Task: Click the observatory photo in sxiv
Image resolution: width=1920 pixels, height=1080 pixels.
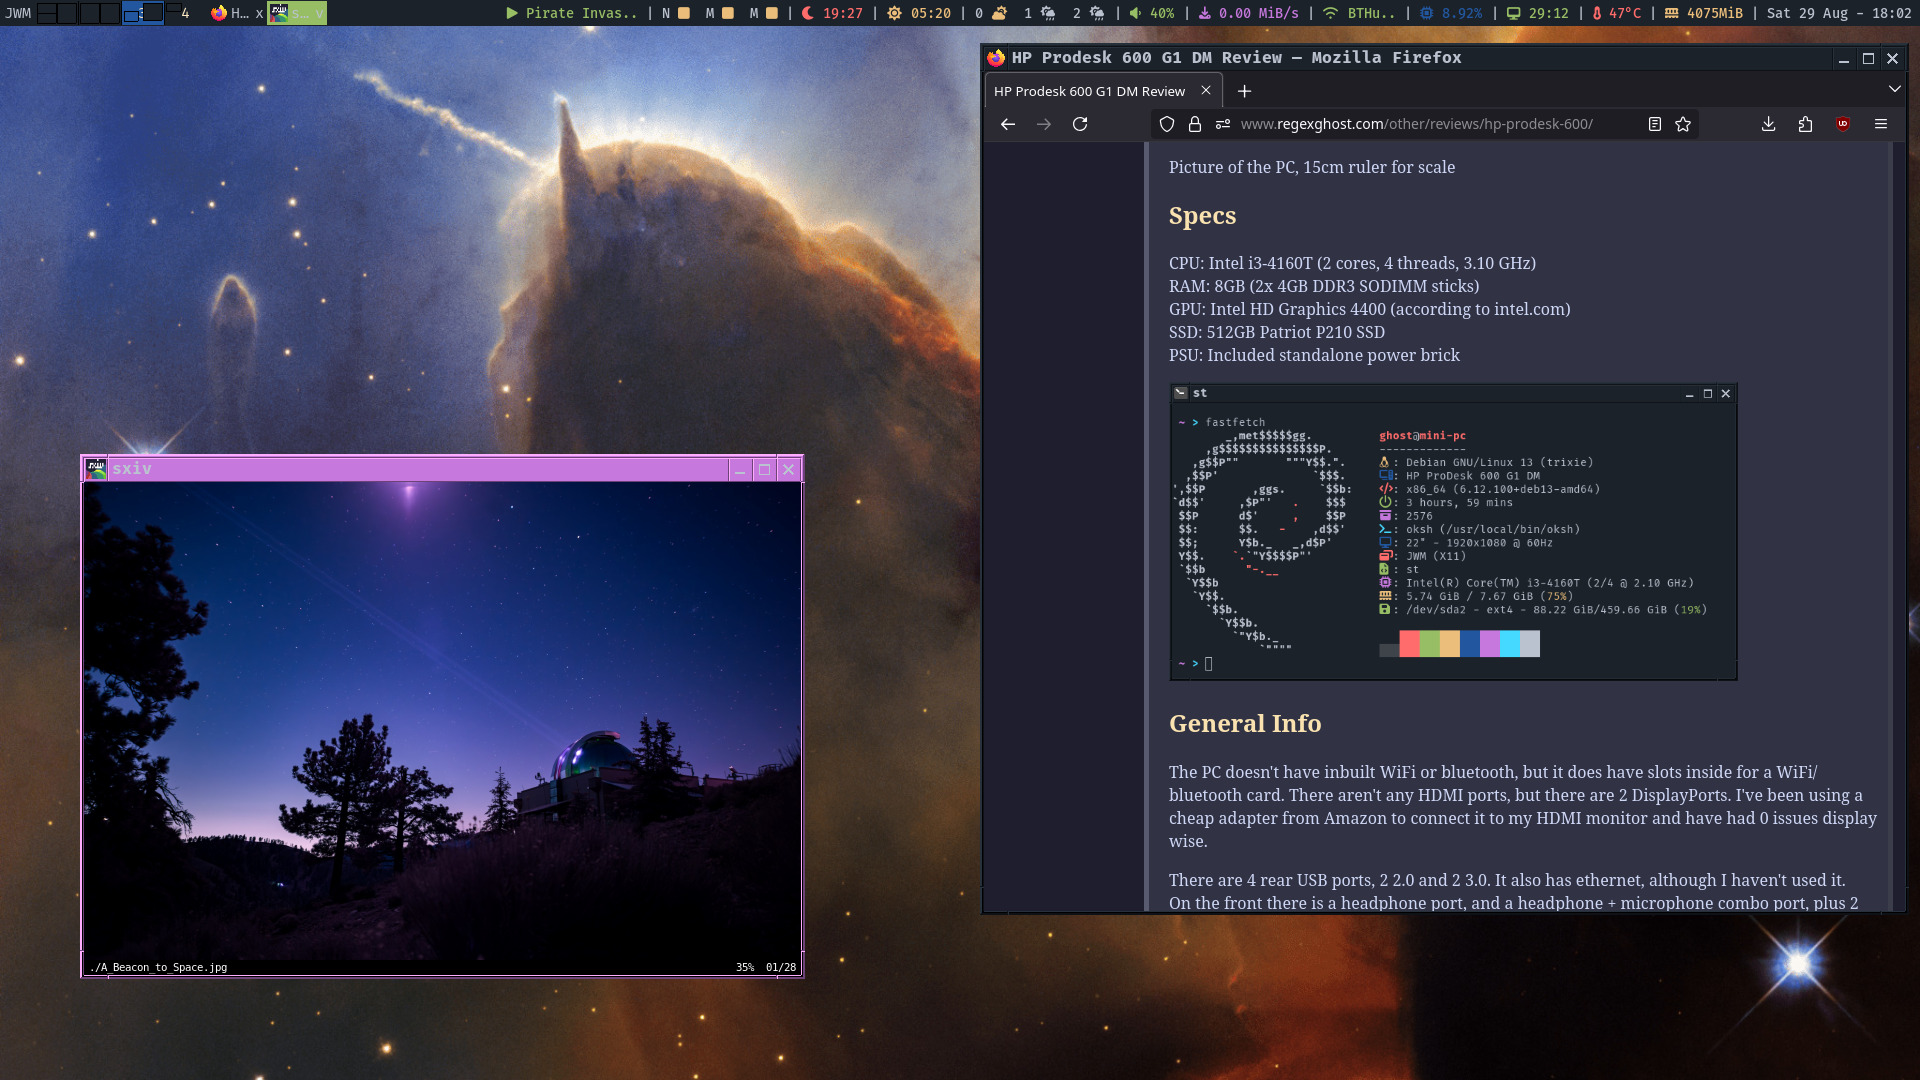Action: 442,721
